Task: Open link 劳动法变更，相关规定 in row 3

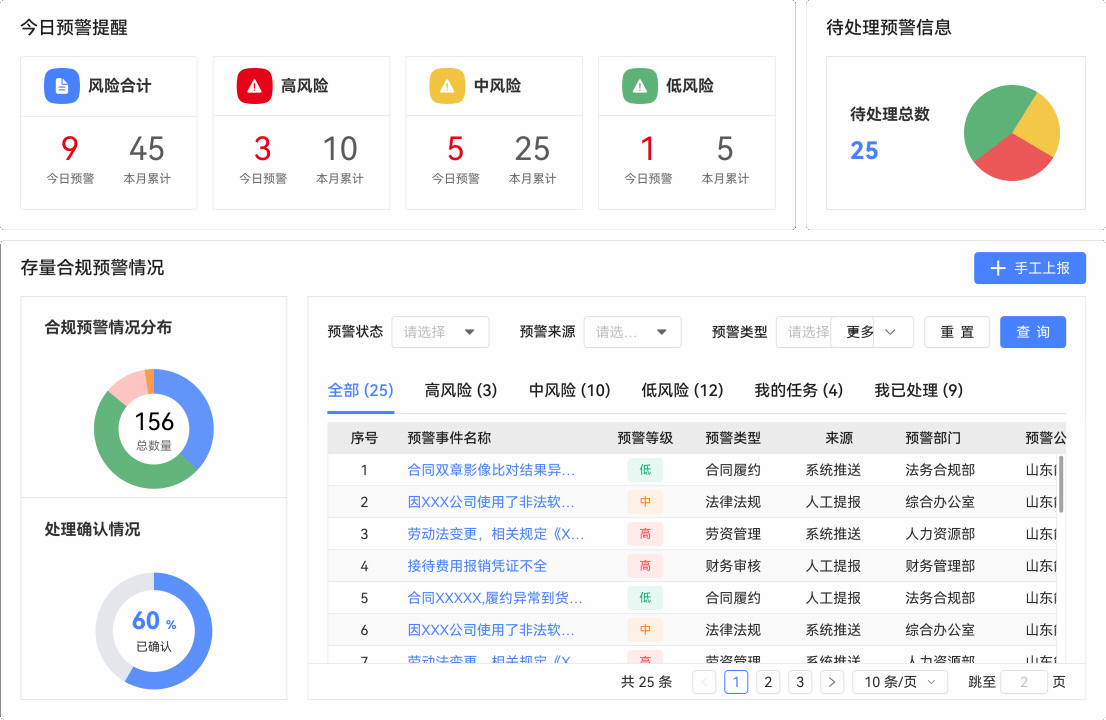Action: point(495,534)
